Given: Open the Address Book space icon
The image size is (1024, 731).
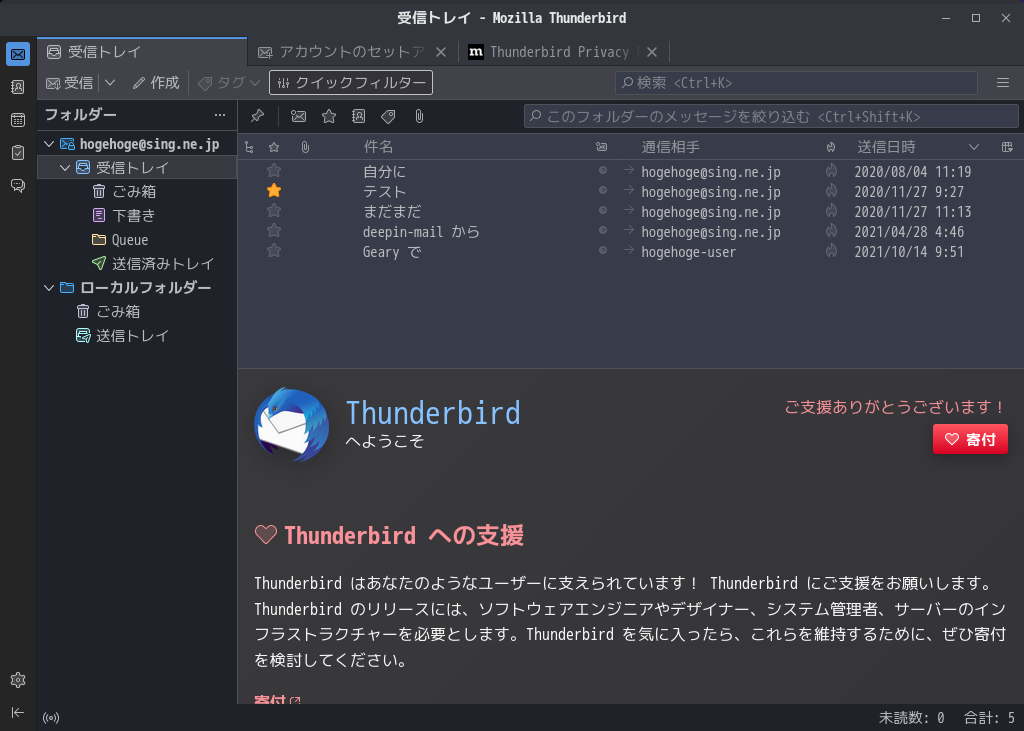Looking at the screenshot, I should click(x=18, y=87).
